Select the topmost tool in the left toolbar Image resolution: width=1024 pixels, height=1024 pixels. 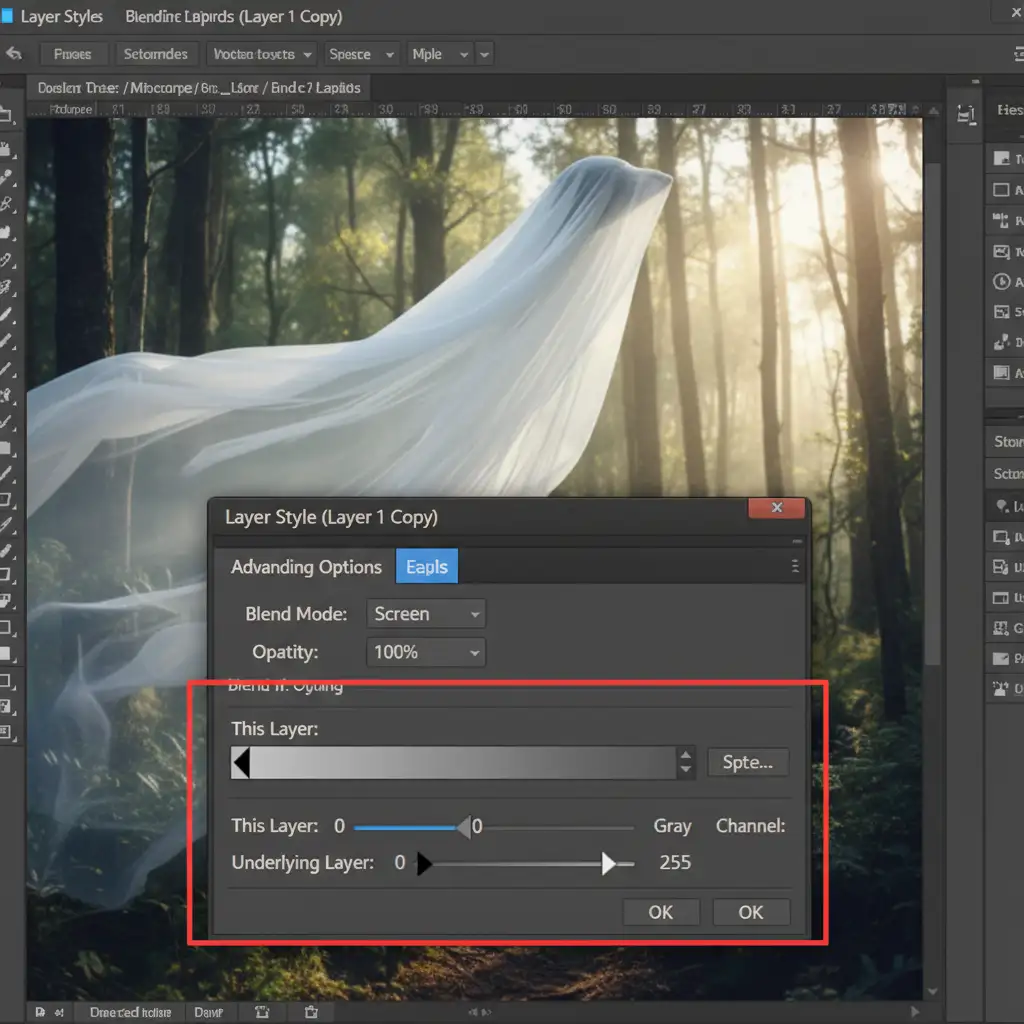[6, 115]
